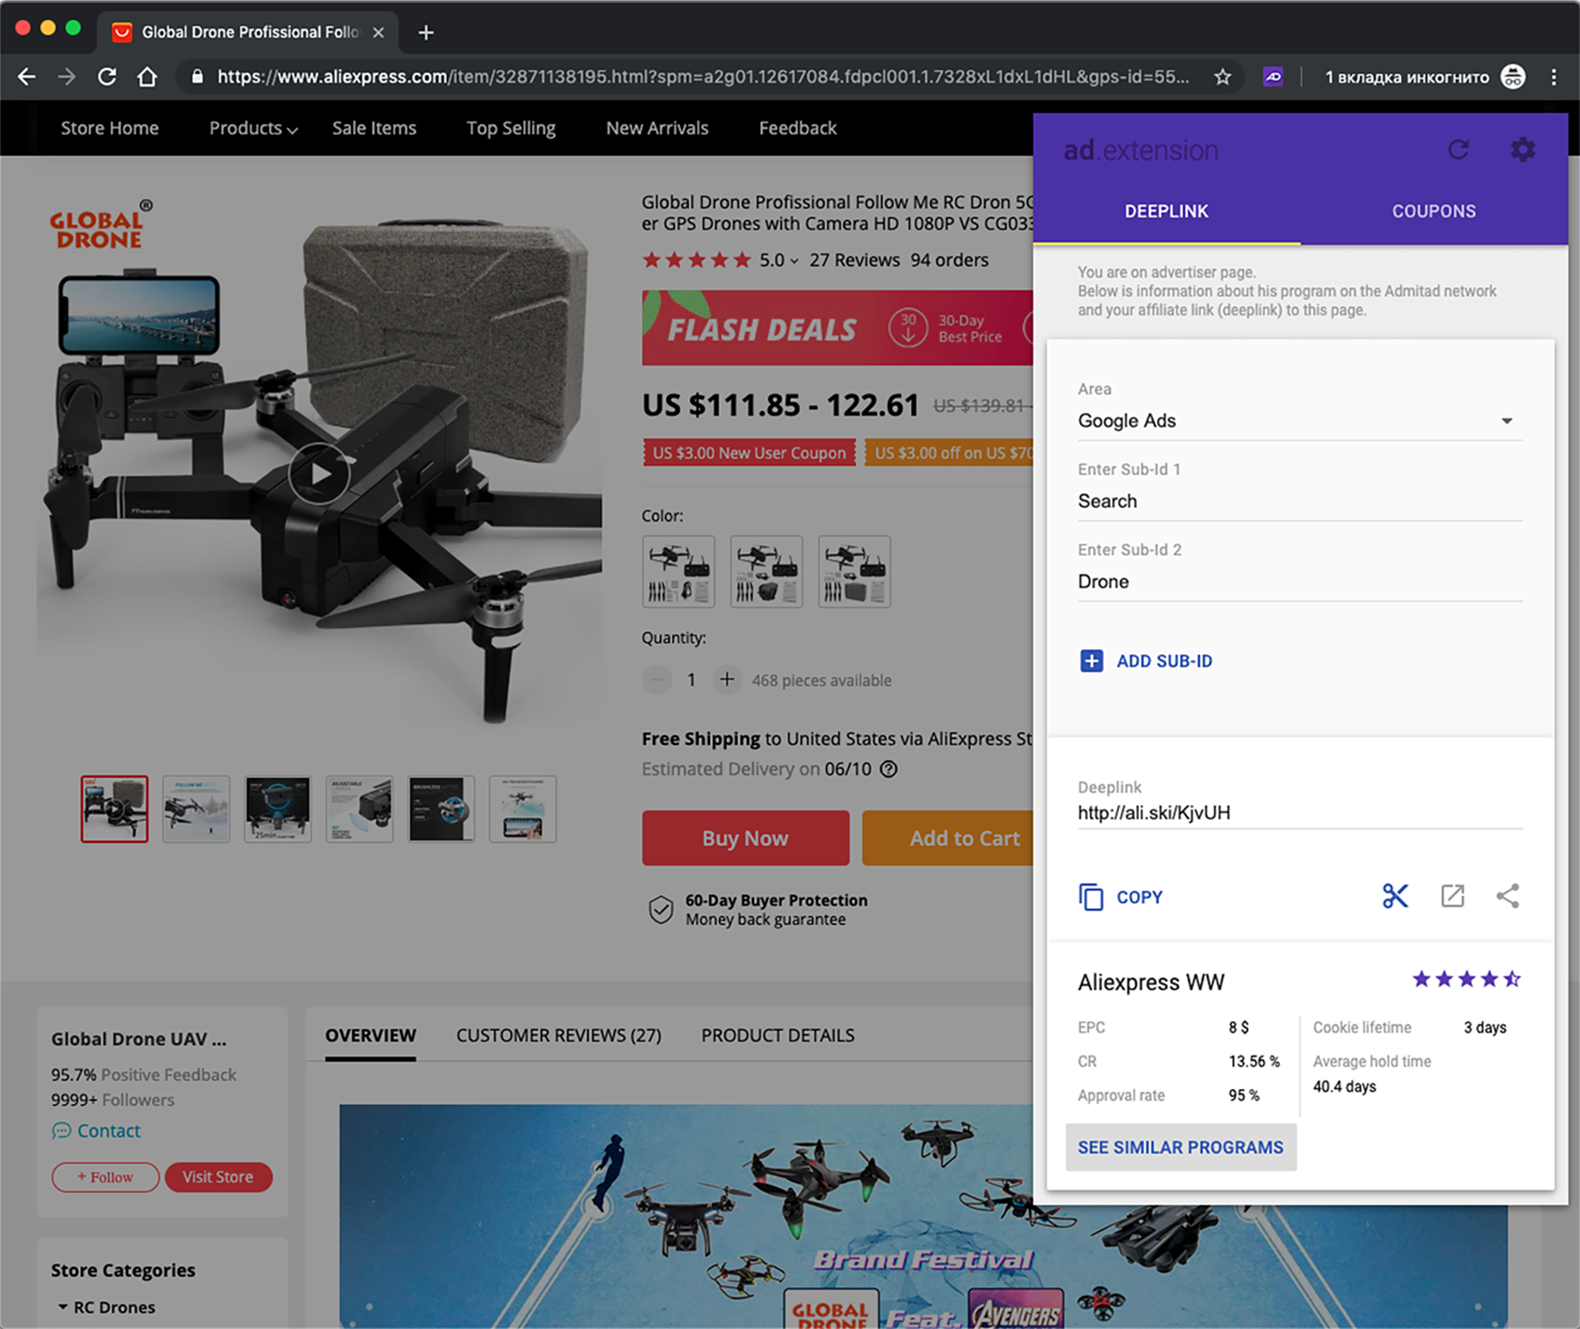Image resolution: width=1580 pixels, height=1329 pixels.
Task: Click the plus icon to add Sub-ID
Action: tap(1091, 661)
